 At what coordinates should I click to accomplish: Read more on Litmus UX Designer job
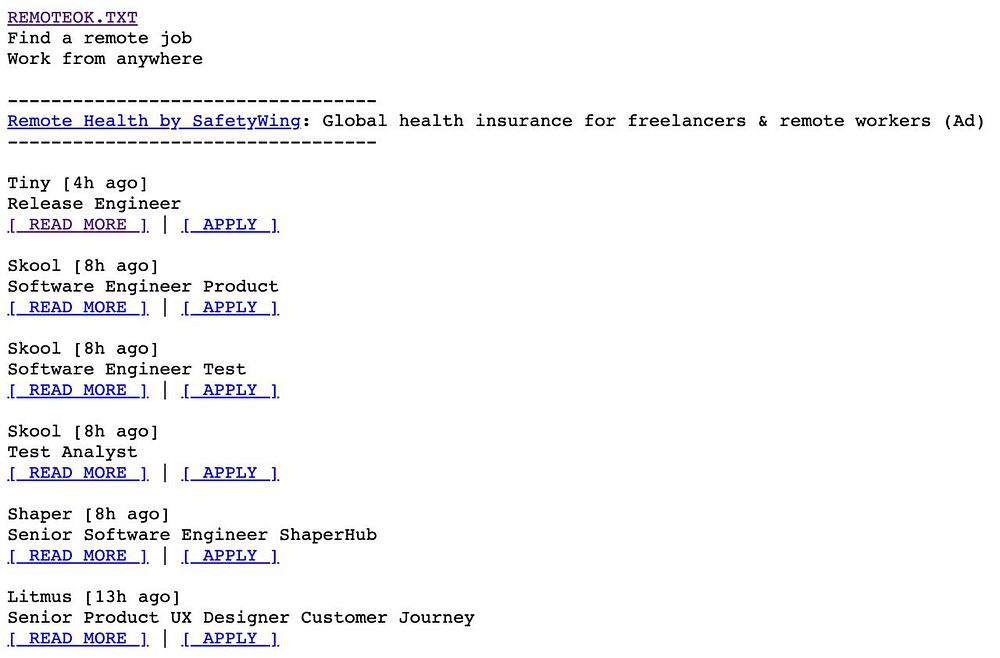point(78,639)
